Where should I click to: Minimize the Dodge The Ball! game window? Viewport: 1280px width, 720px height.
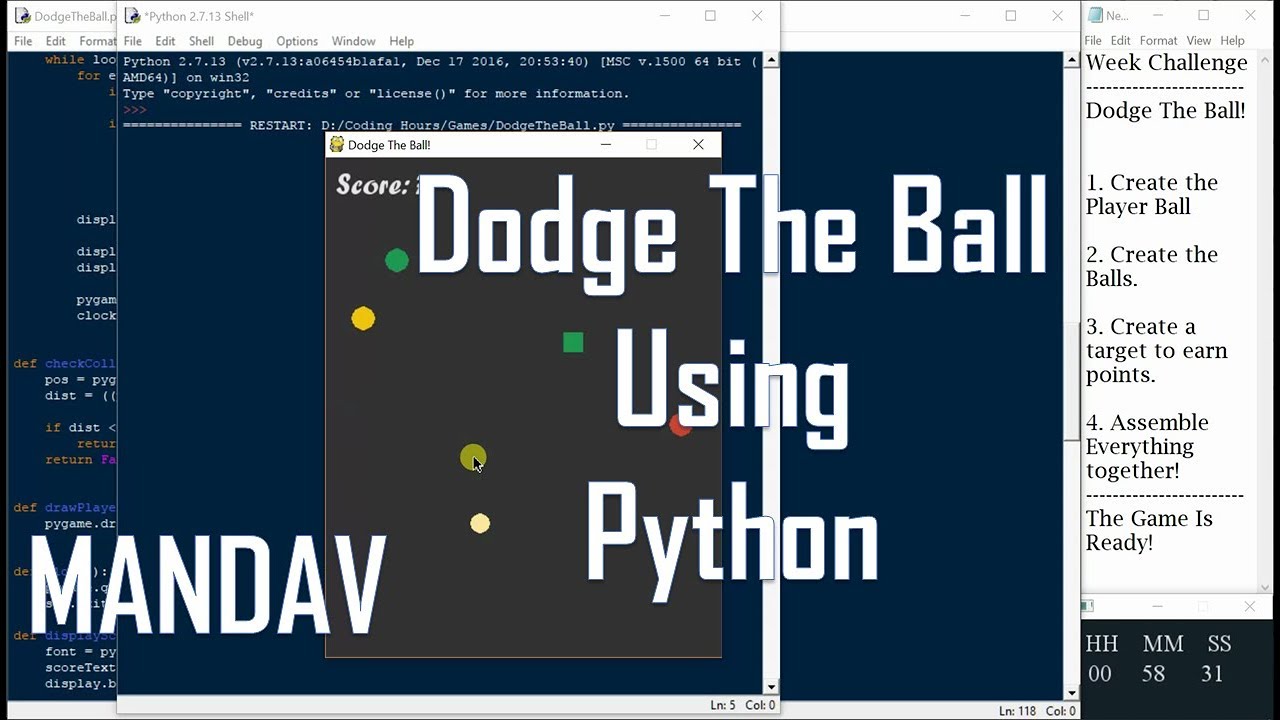pyautogui.click(x=605, y=145)
